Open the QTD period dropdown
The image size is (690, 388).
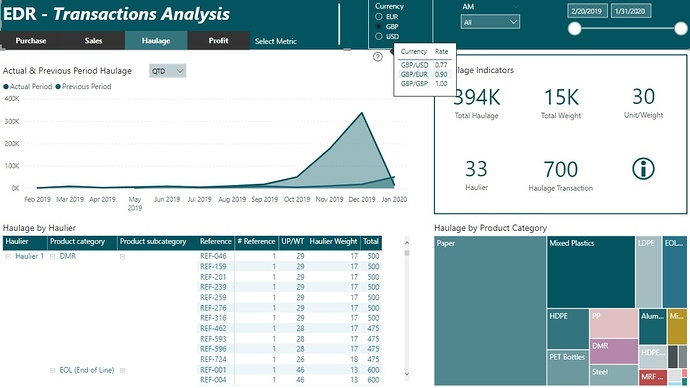pyautogui.click(x=167, y=71)
